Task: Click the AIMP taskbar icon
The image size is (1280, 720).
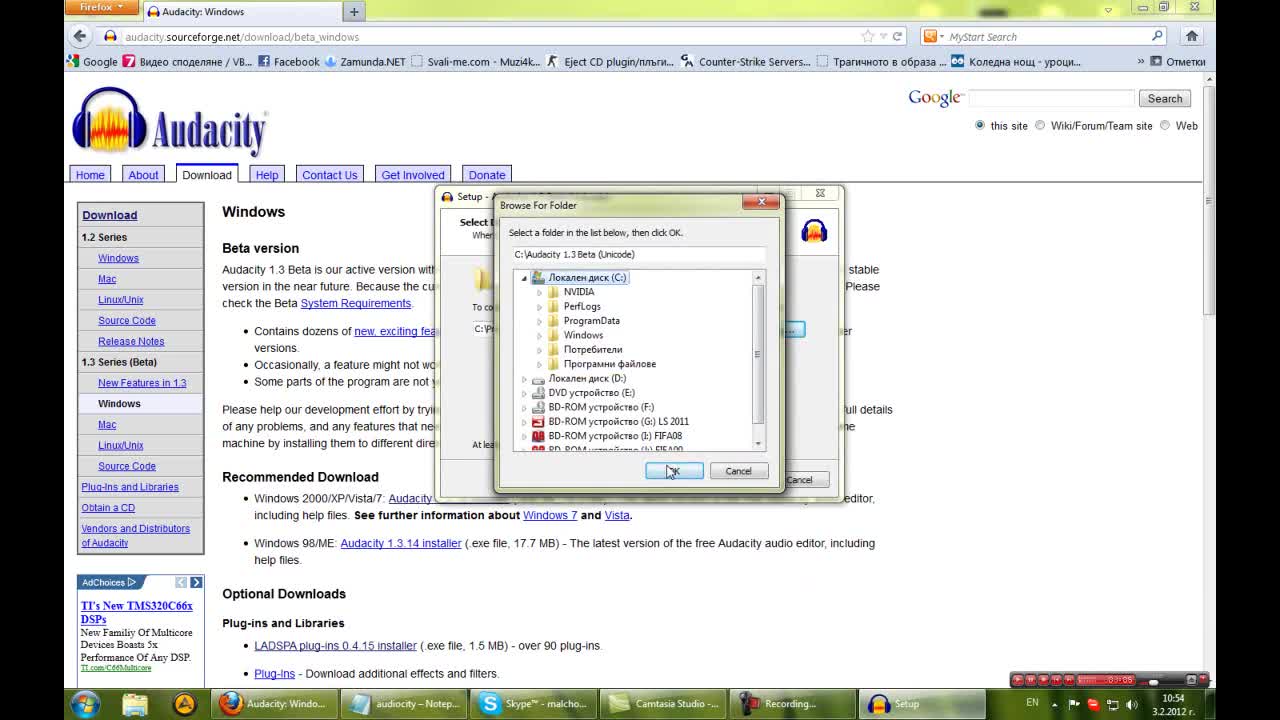Action: (x=185, y=704)
